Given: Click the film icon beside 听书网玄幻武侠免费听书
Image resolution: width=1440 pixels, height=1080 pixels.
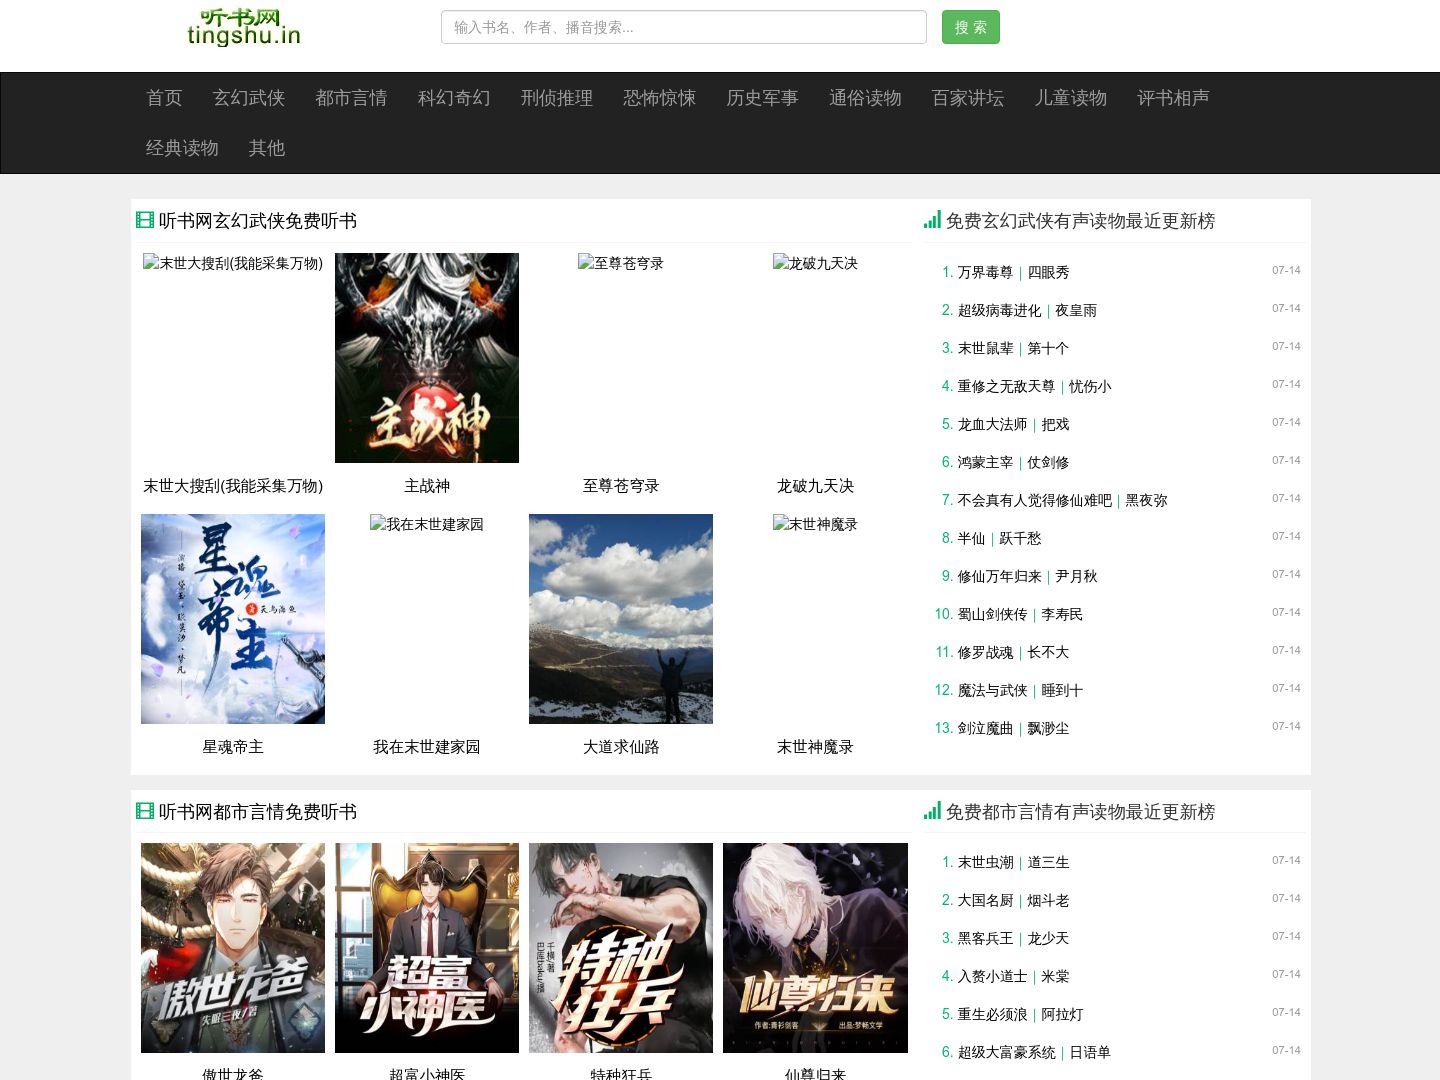Looking at the screenshot, I should [145, 221].
